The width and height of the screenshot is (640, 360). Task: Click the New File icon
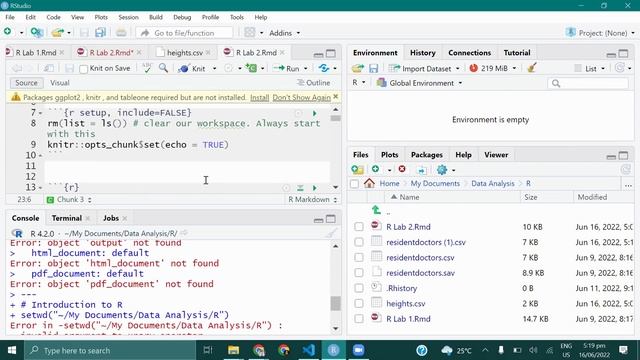[x=8, y=32]
